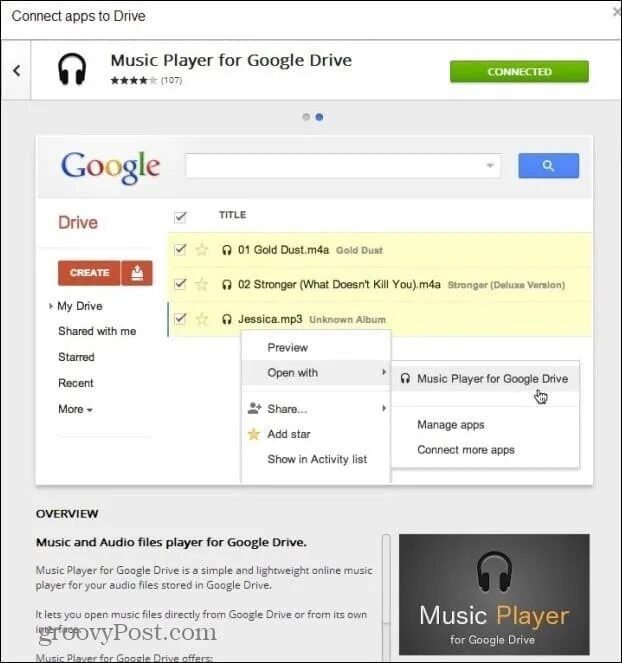Open the search box dropdown arrow
Image resolution: width=622 pixels, height=663 pixels.
(490, 165)
